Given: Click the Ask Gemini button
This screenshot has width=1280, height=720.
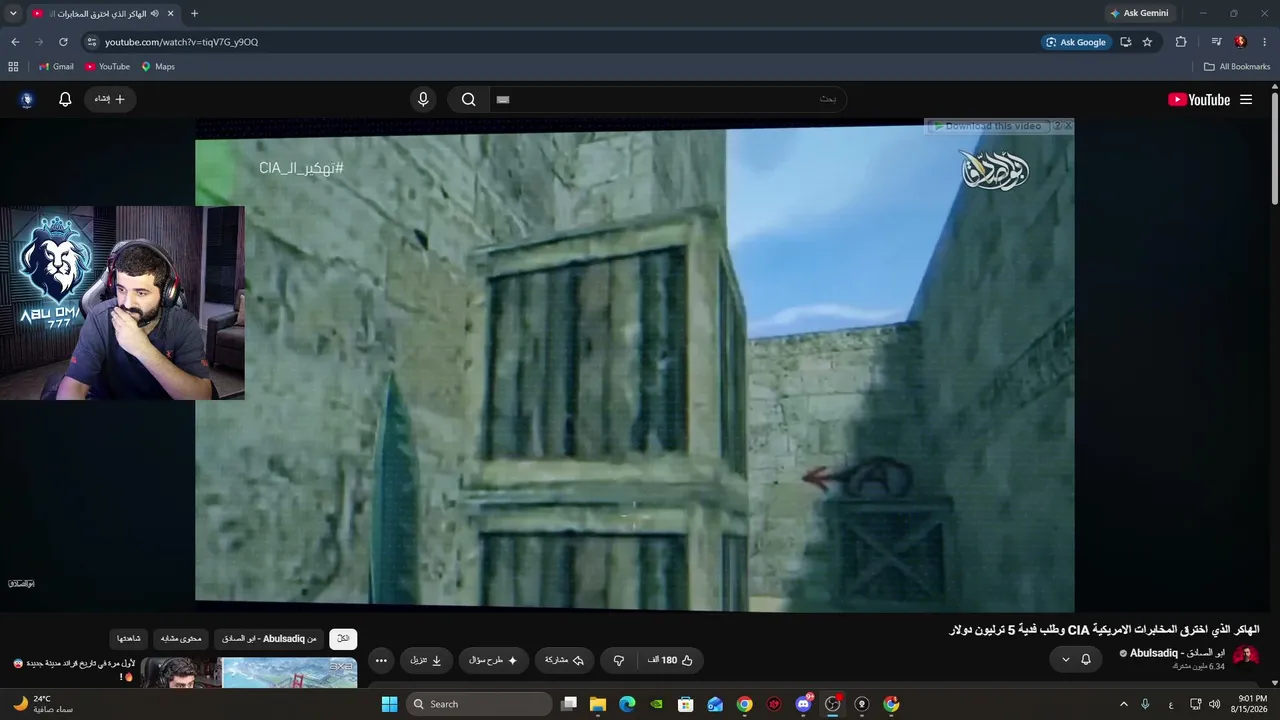Looking at the screenshot, I should pyautogui.click(x=1139, y=14).
